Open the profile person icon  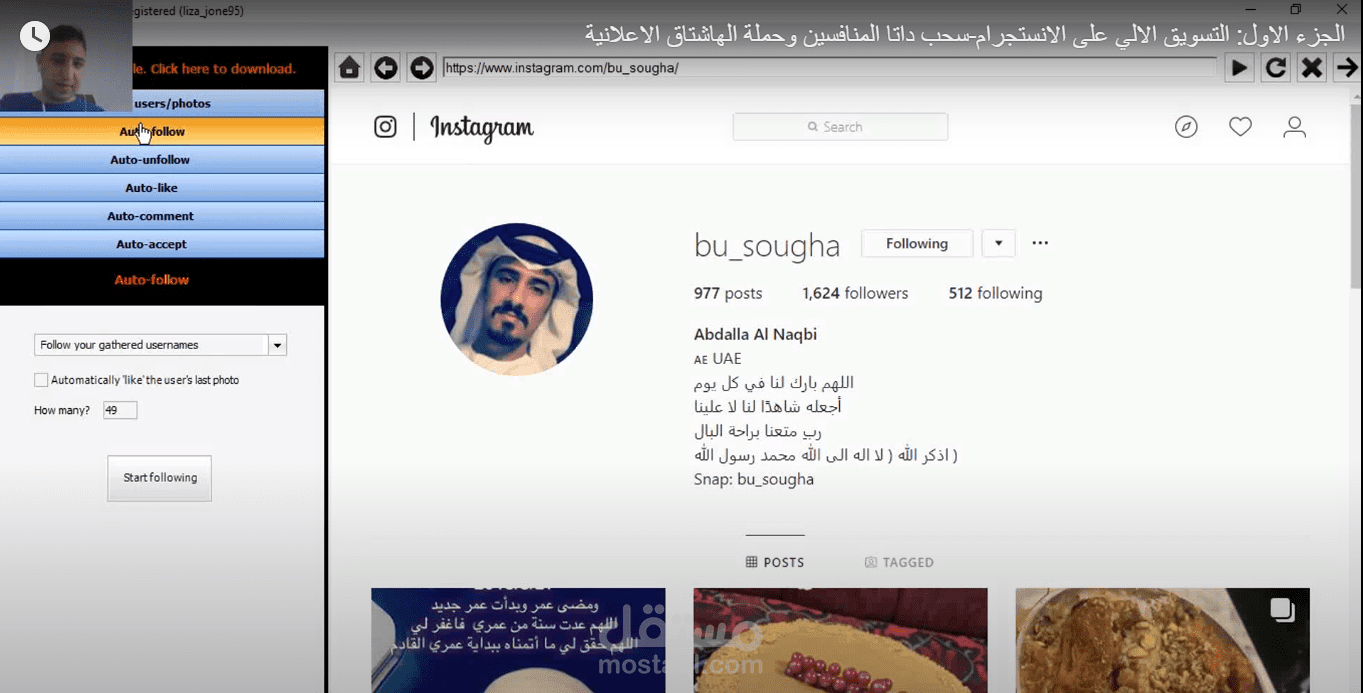(x=1295, y=127)
